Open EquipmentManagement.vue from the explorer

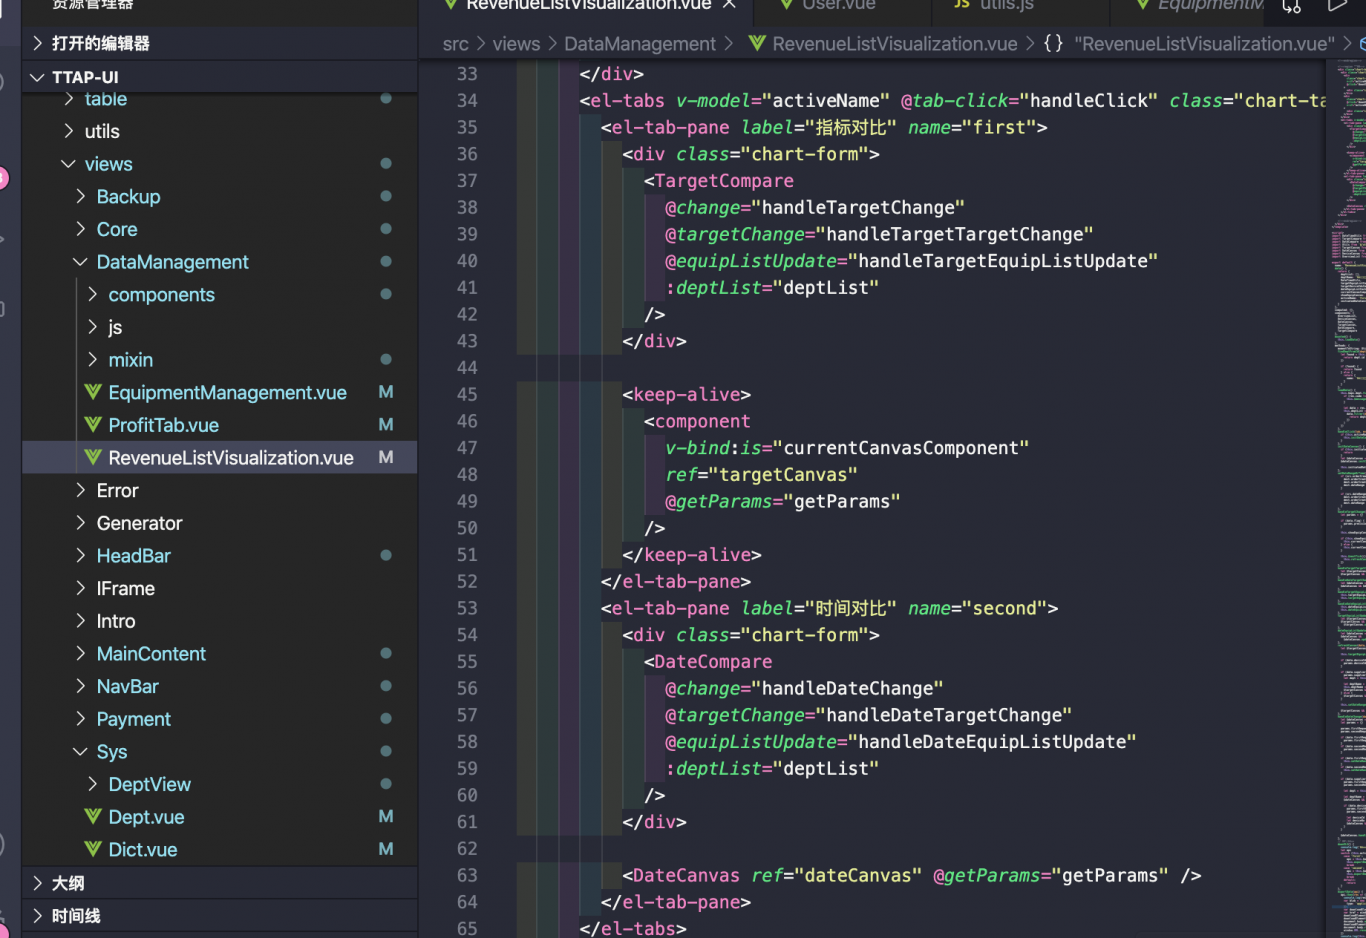220,392
